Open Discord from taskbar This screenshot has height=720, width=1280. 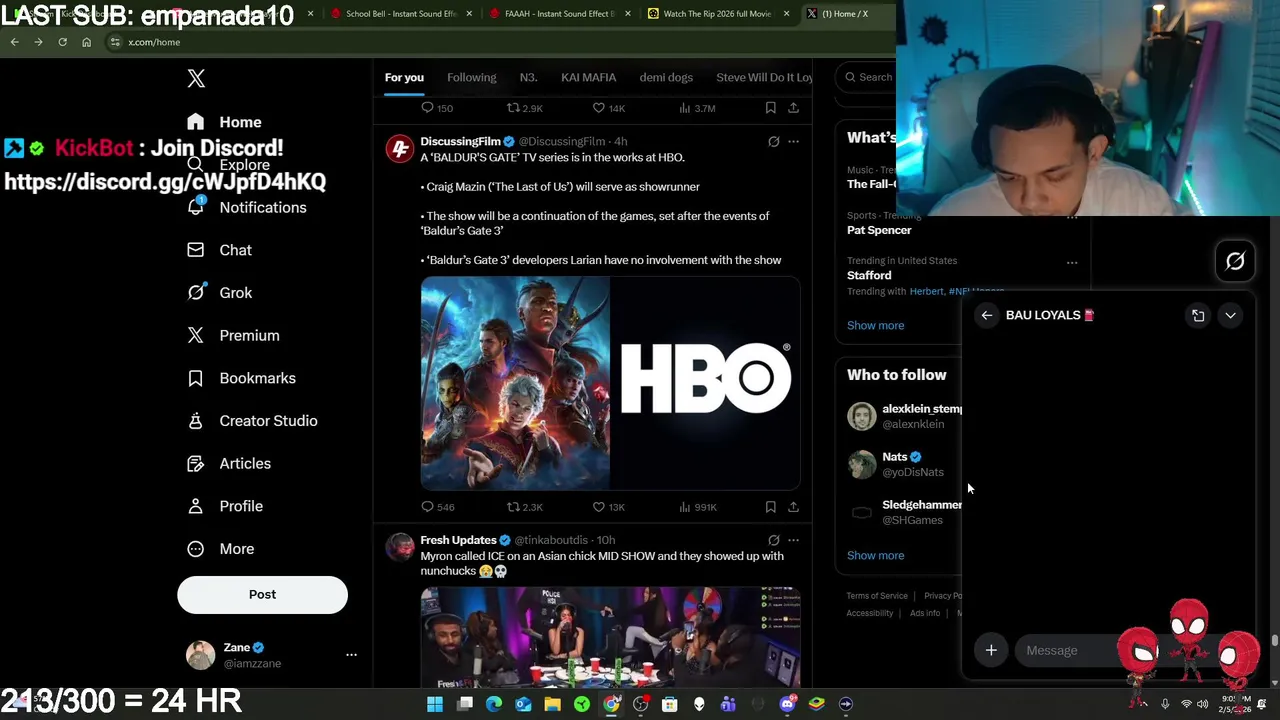click(787, 704)
